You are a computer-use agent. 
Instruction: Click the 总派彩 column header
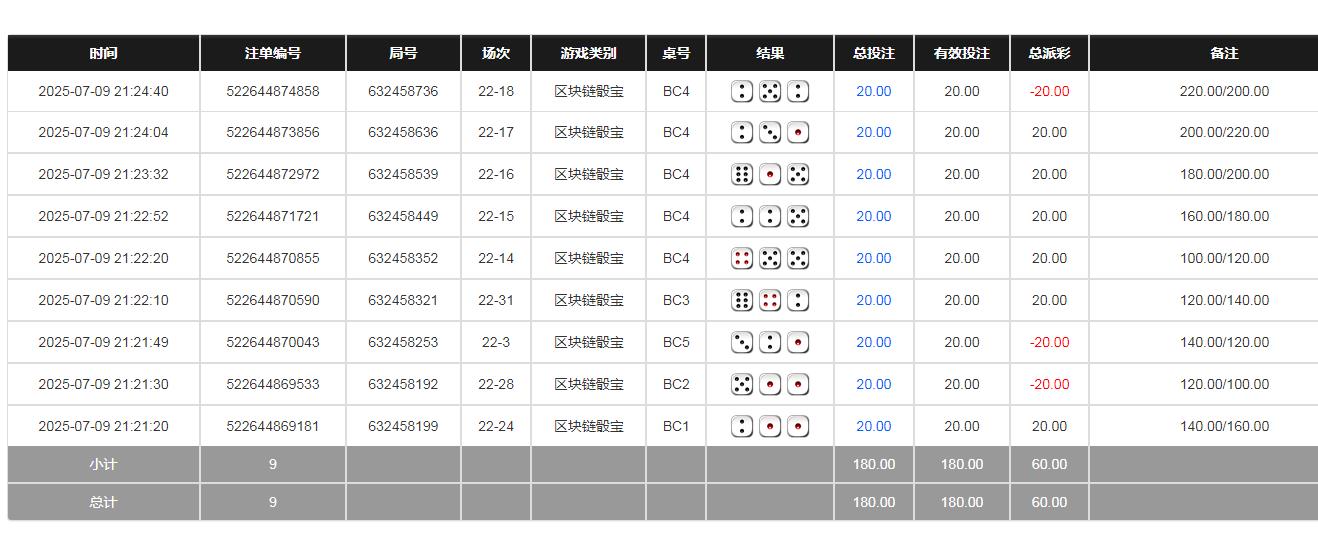point(1049,53)
